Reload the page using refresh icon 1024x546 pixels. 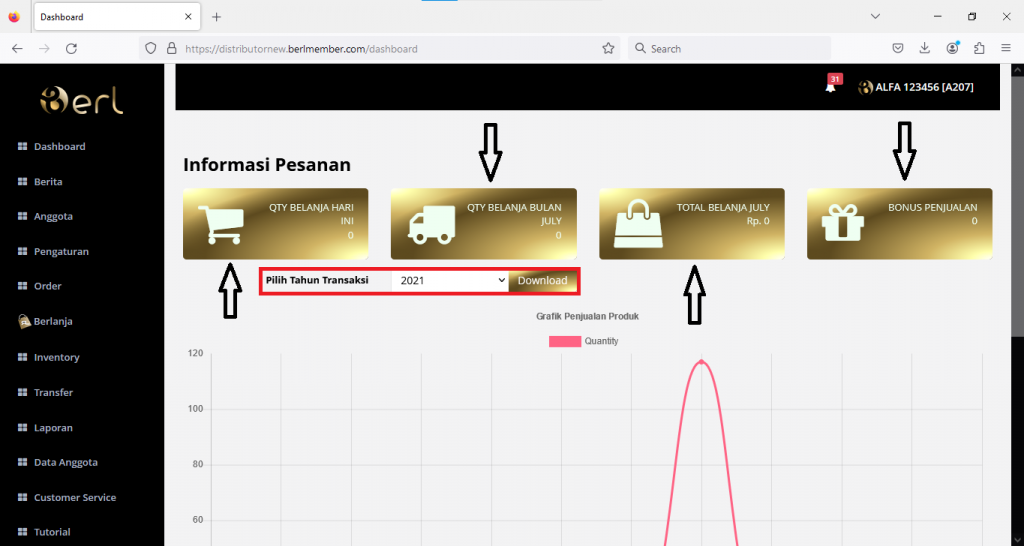71,48
